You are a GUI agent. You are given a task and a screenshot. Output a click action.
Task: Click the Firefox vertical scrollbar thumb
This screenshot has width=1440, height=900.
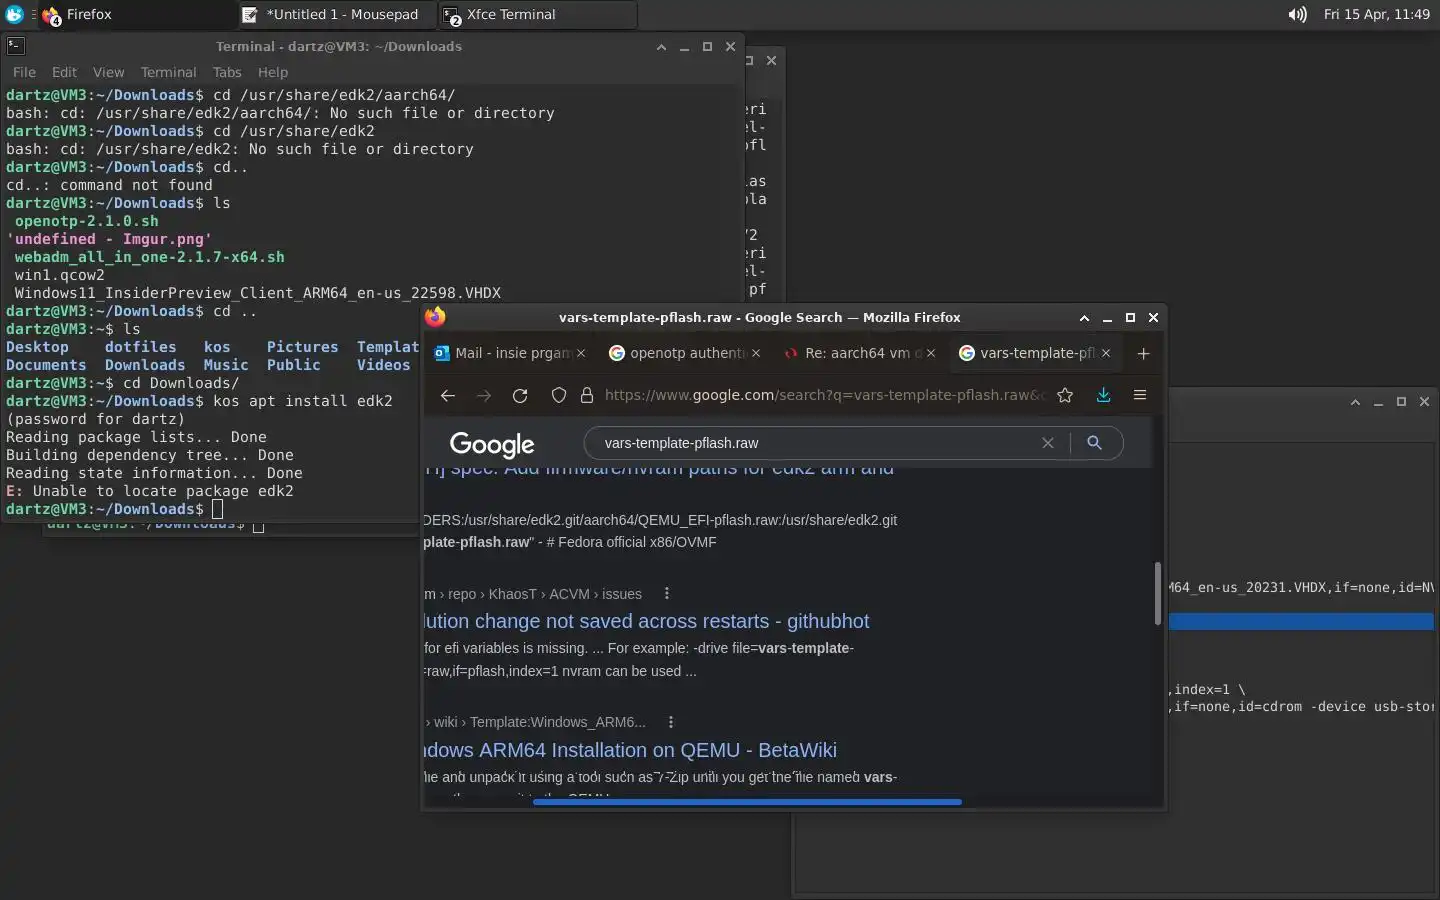tap(1158, 593)
